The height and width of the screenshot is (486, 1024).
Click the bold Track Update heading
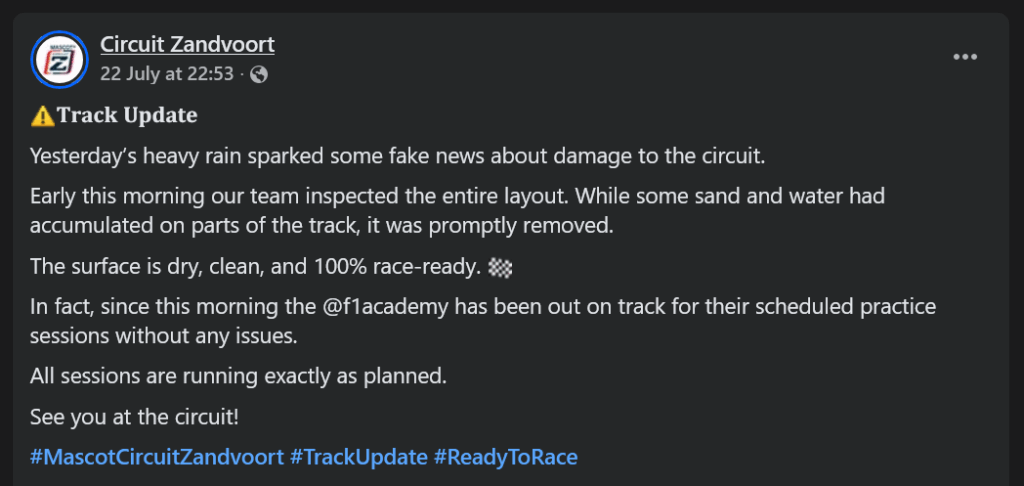[127, 115]
